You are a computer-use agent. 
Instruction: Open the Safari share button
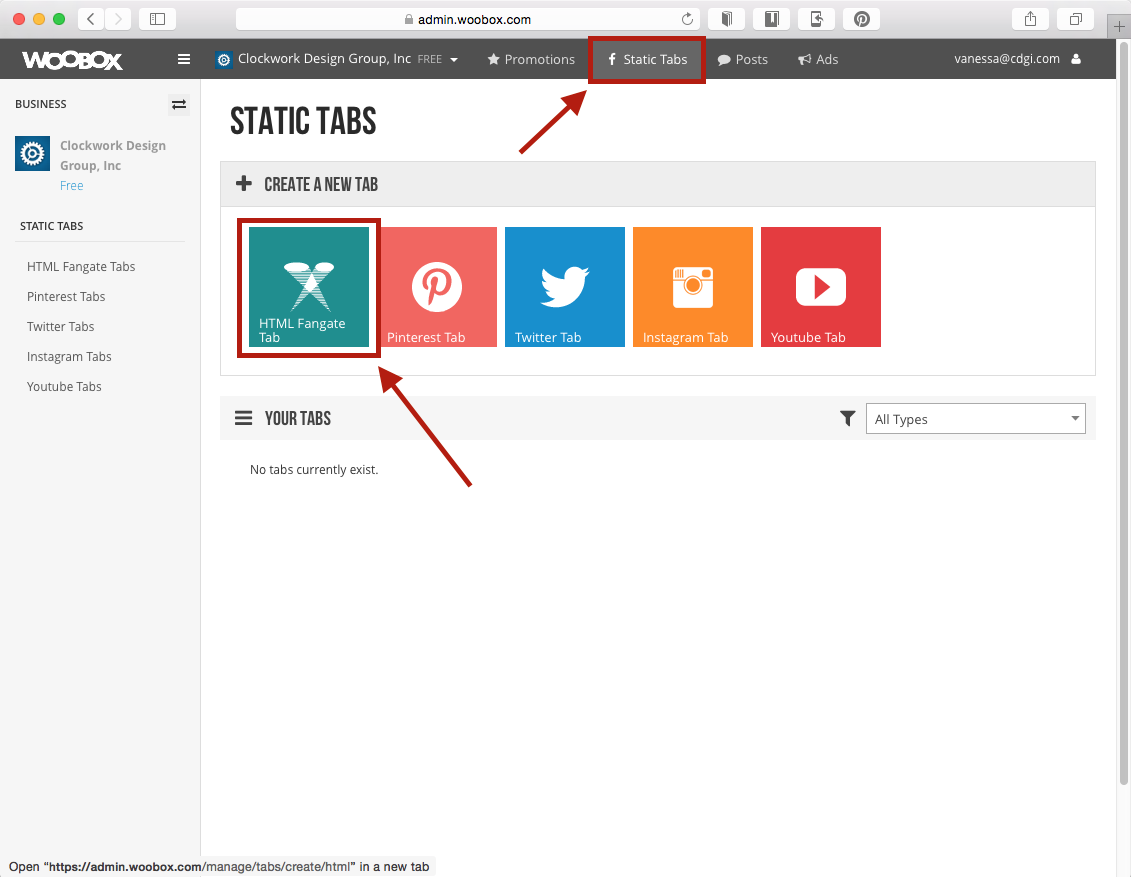point(1031,19)
